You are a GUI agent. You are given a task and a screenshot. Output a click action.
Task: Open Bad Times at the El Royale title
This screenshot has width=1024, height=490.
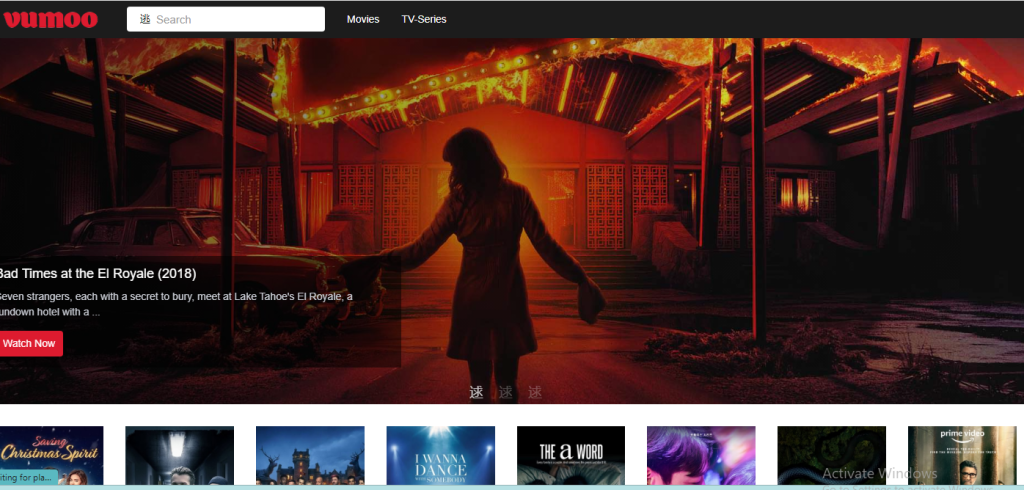tap(97, 273)
